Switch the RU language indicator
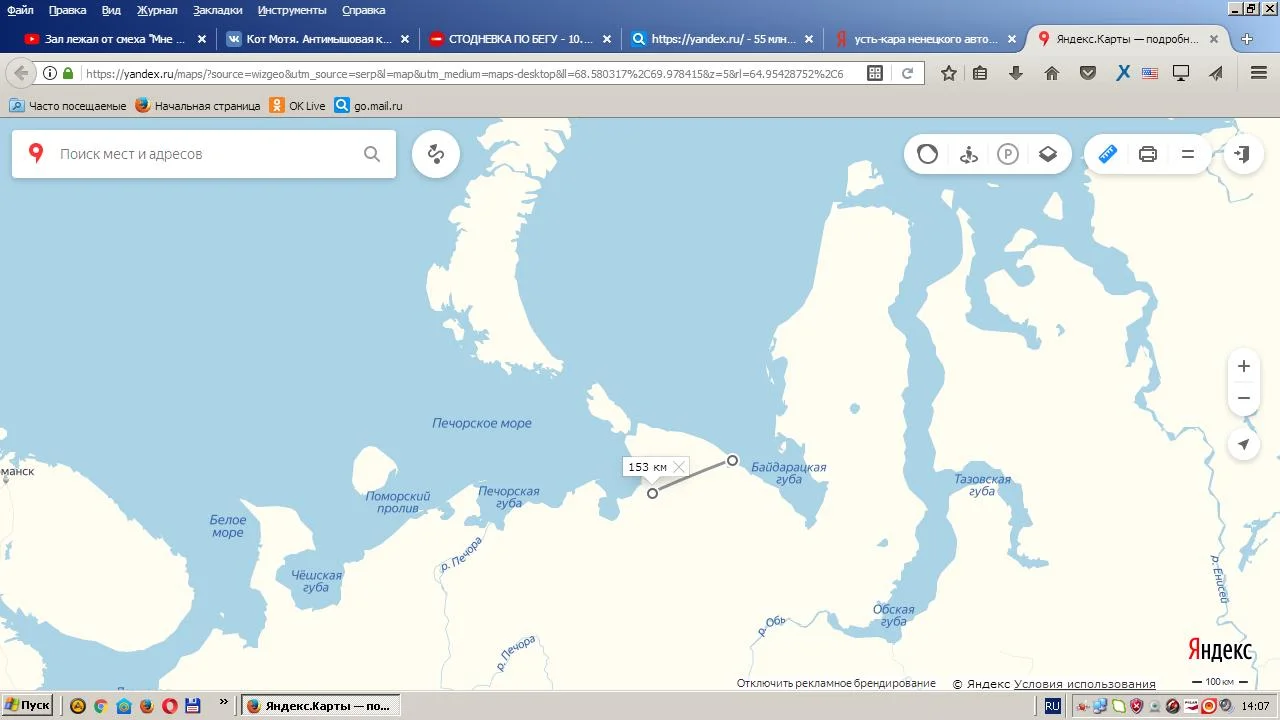The height and width of the screenshot is (720, 1280). tap(1052, 706)
